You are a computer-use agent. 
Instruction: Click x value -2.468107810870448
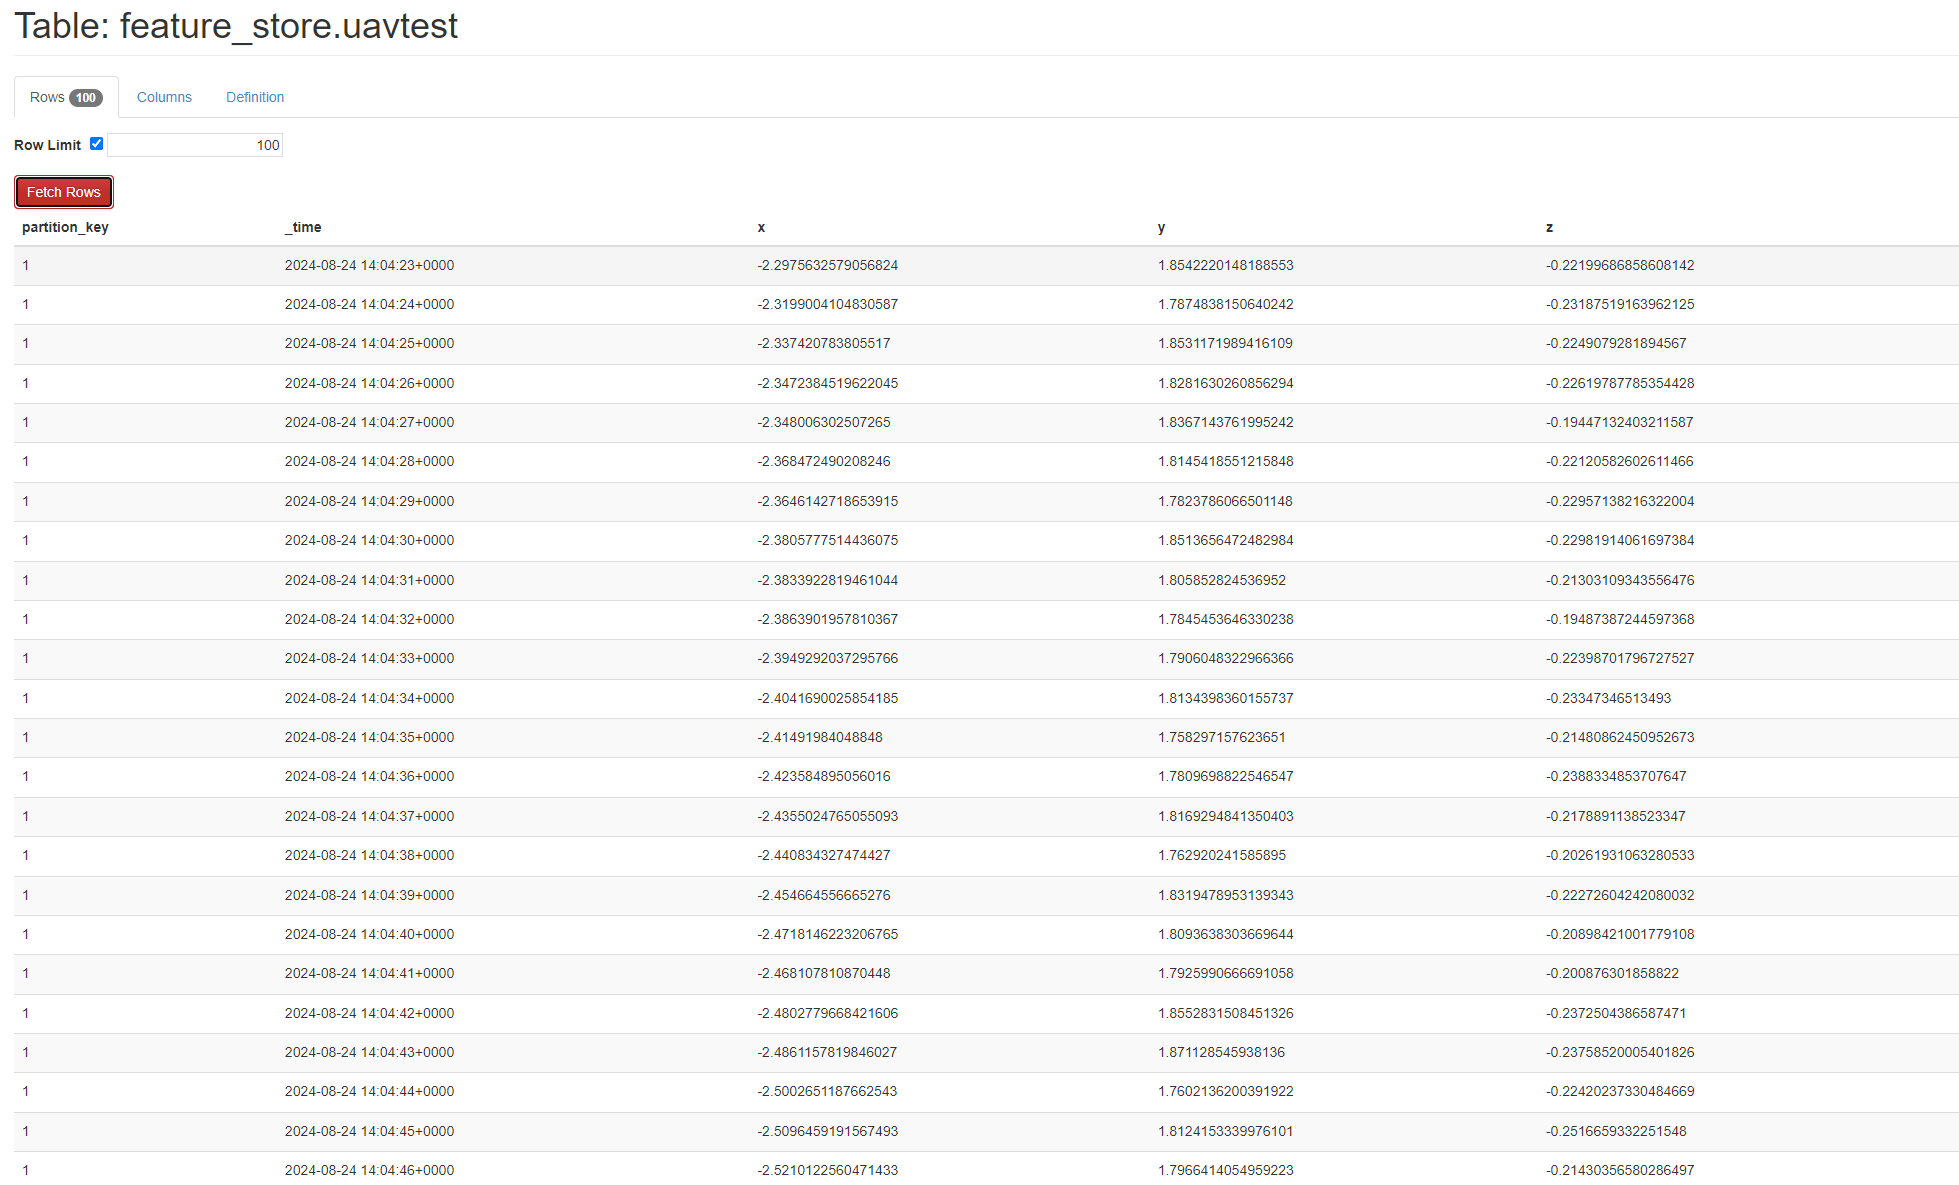point(823,973)
